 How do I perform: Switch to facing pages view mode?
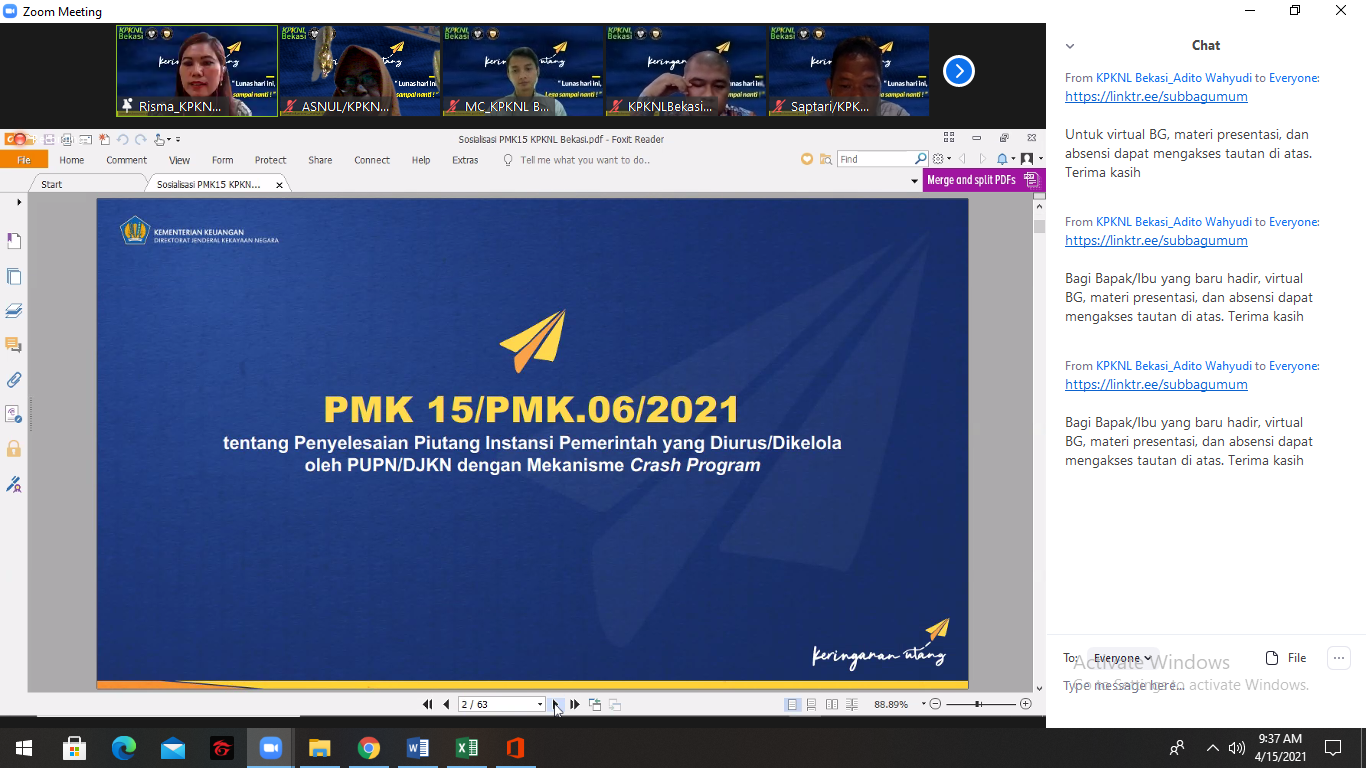[x=832, y=705]
